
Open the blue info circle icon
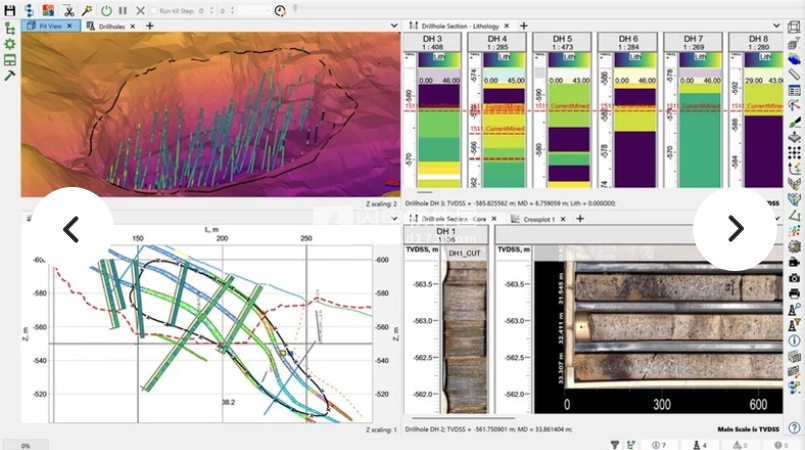794,340
